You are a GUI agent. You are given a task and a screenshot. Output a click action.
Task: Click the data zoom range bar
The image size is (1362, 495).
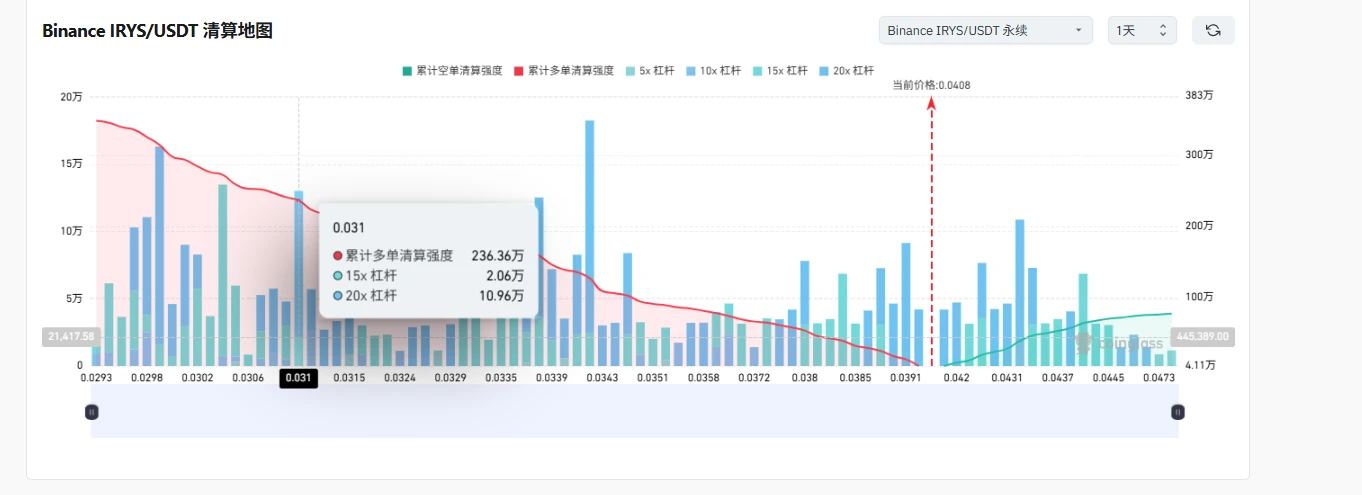(634, 411)
